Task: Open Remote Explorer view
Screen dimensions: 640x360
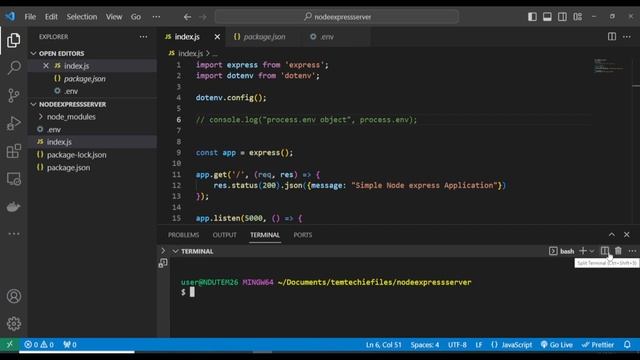Action: click(x=13, y=179)
